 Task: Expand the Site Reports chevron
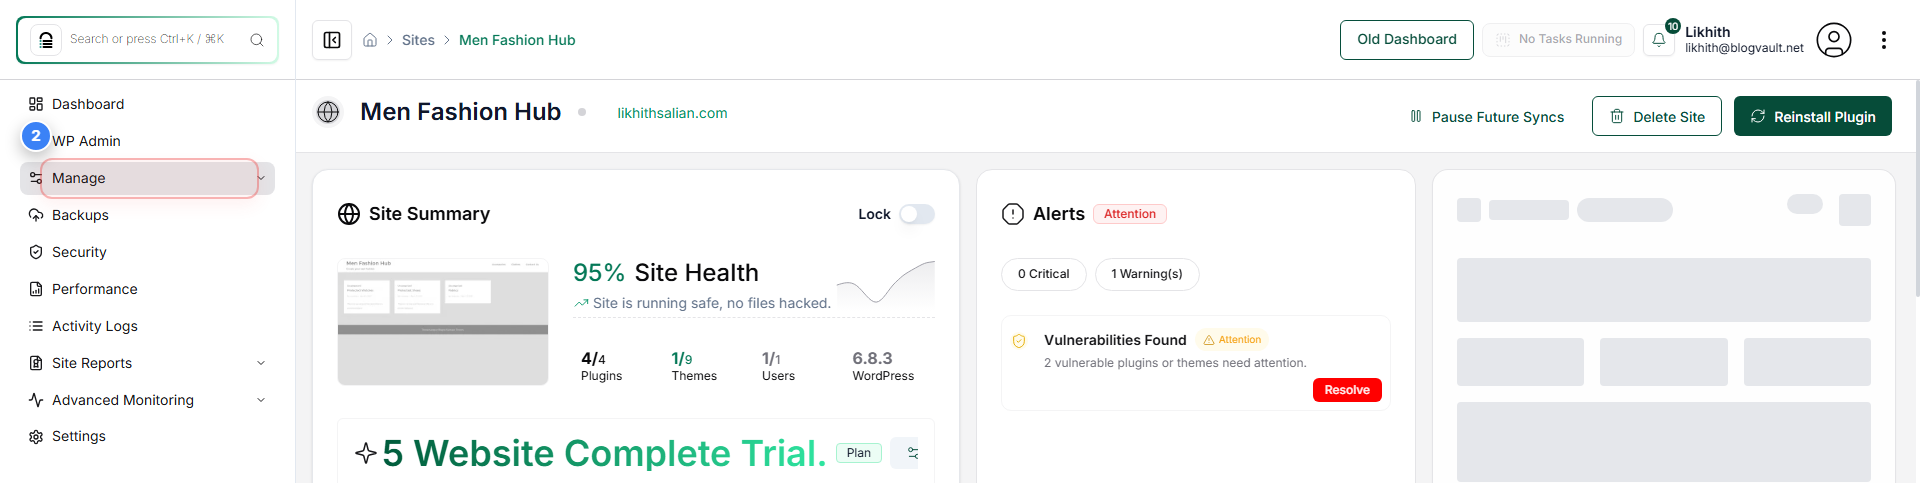[261, 363]
